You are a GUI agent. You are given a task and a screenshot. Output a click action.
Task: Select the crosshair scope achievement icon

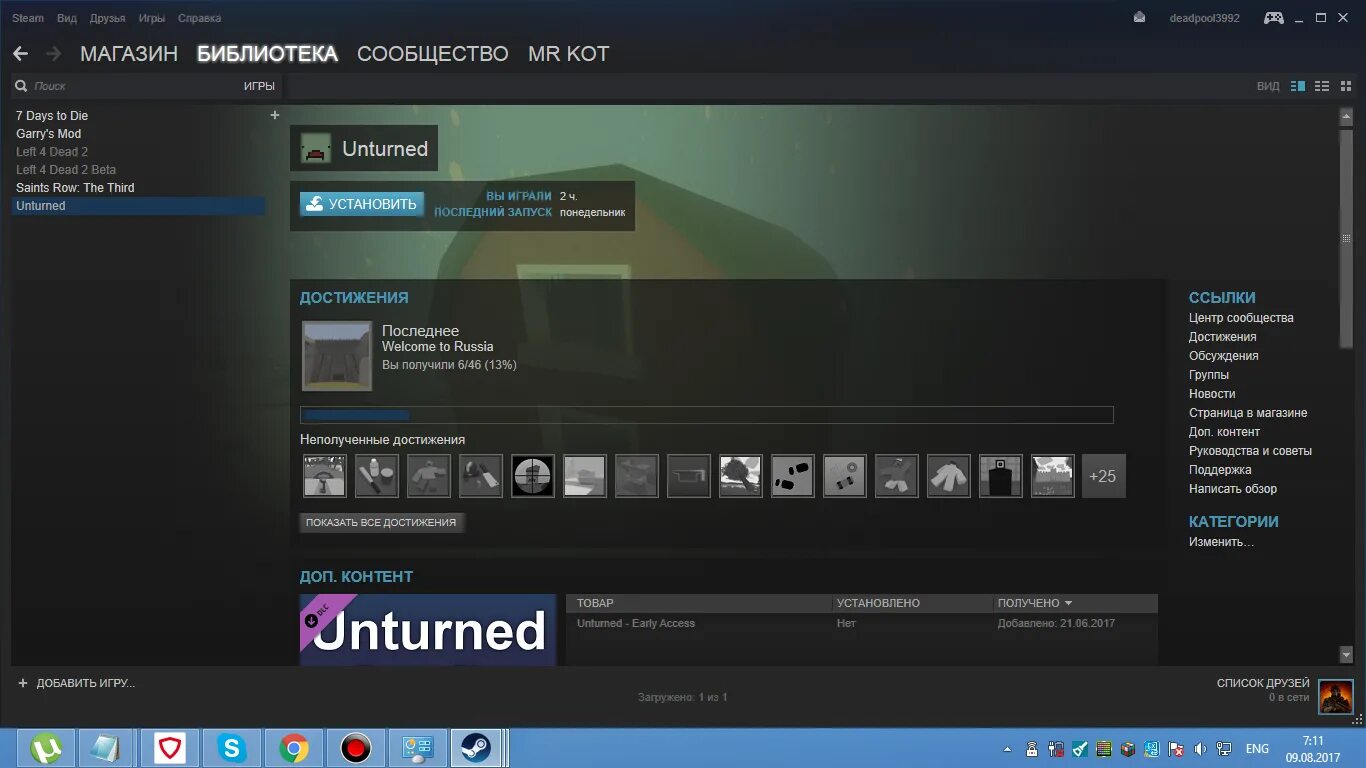tap(533, 476)
